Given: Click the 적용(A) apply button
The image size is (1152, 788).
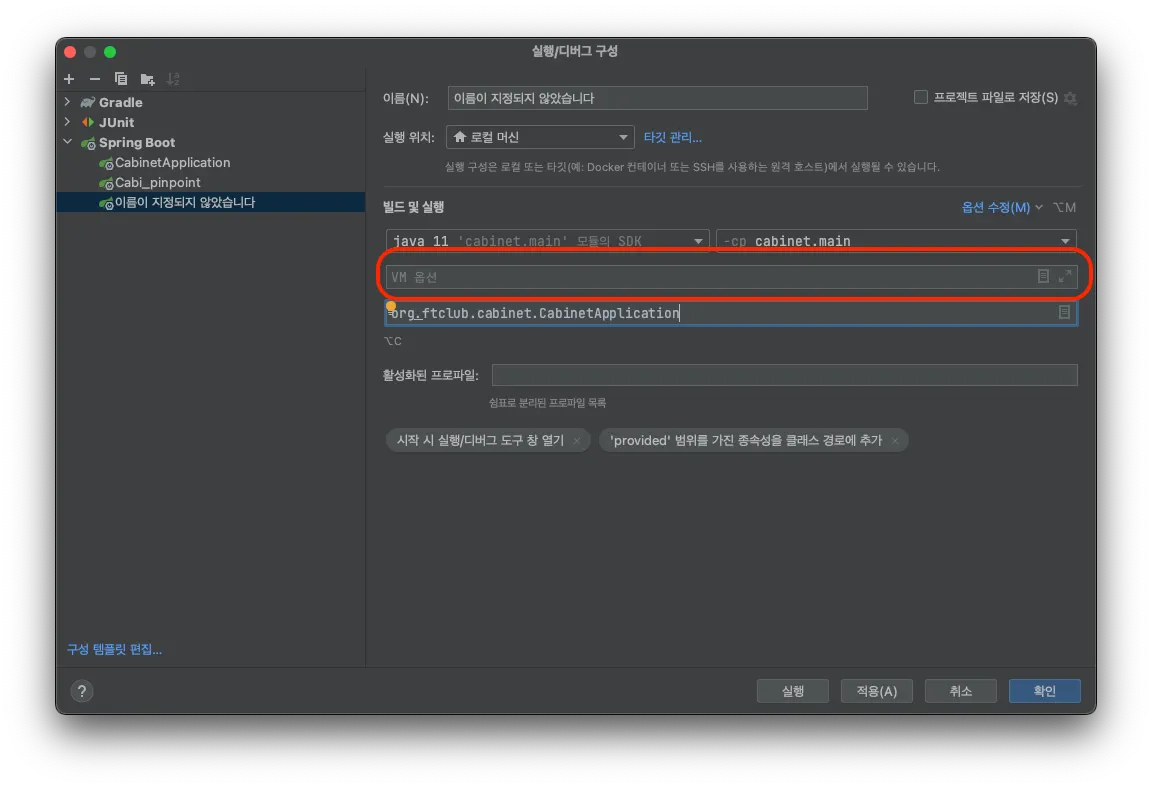Looking at the screenshot, I should 876,691.
